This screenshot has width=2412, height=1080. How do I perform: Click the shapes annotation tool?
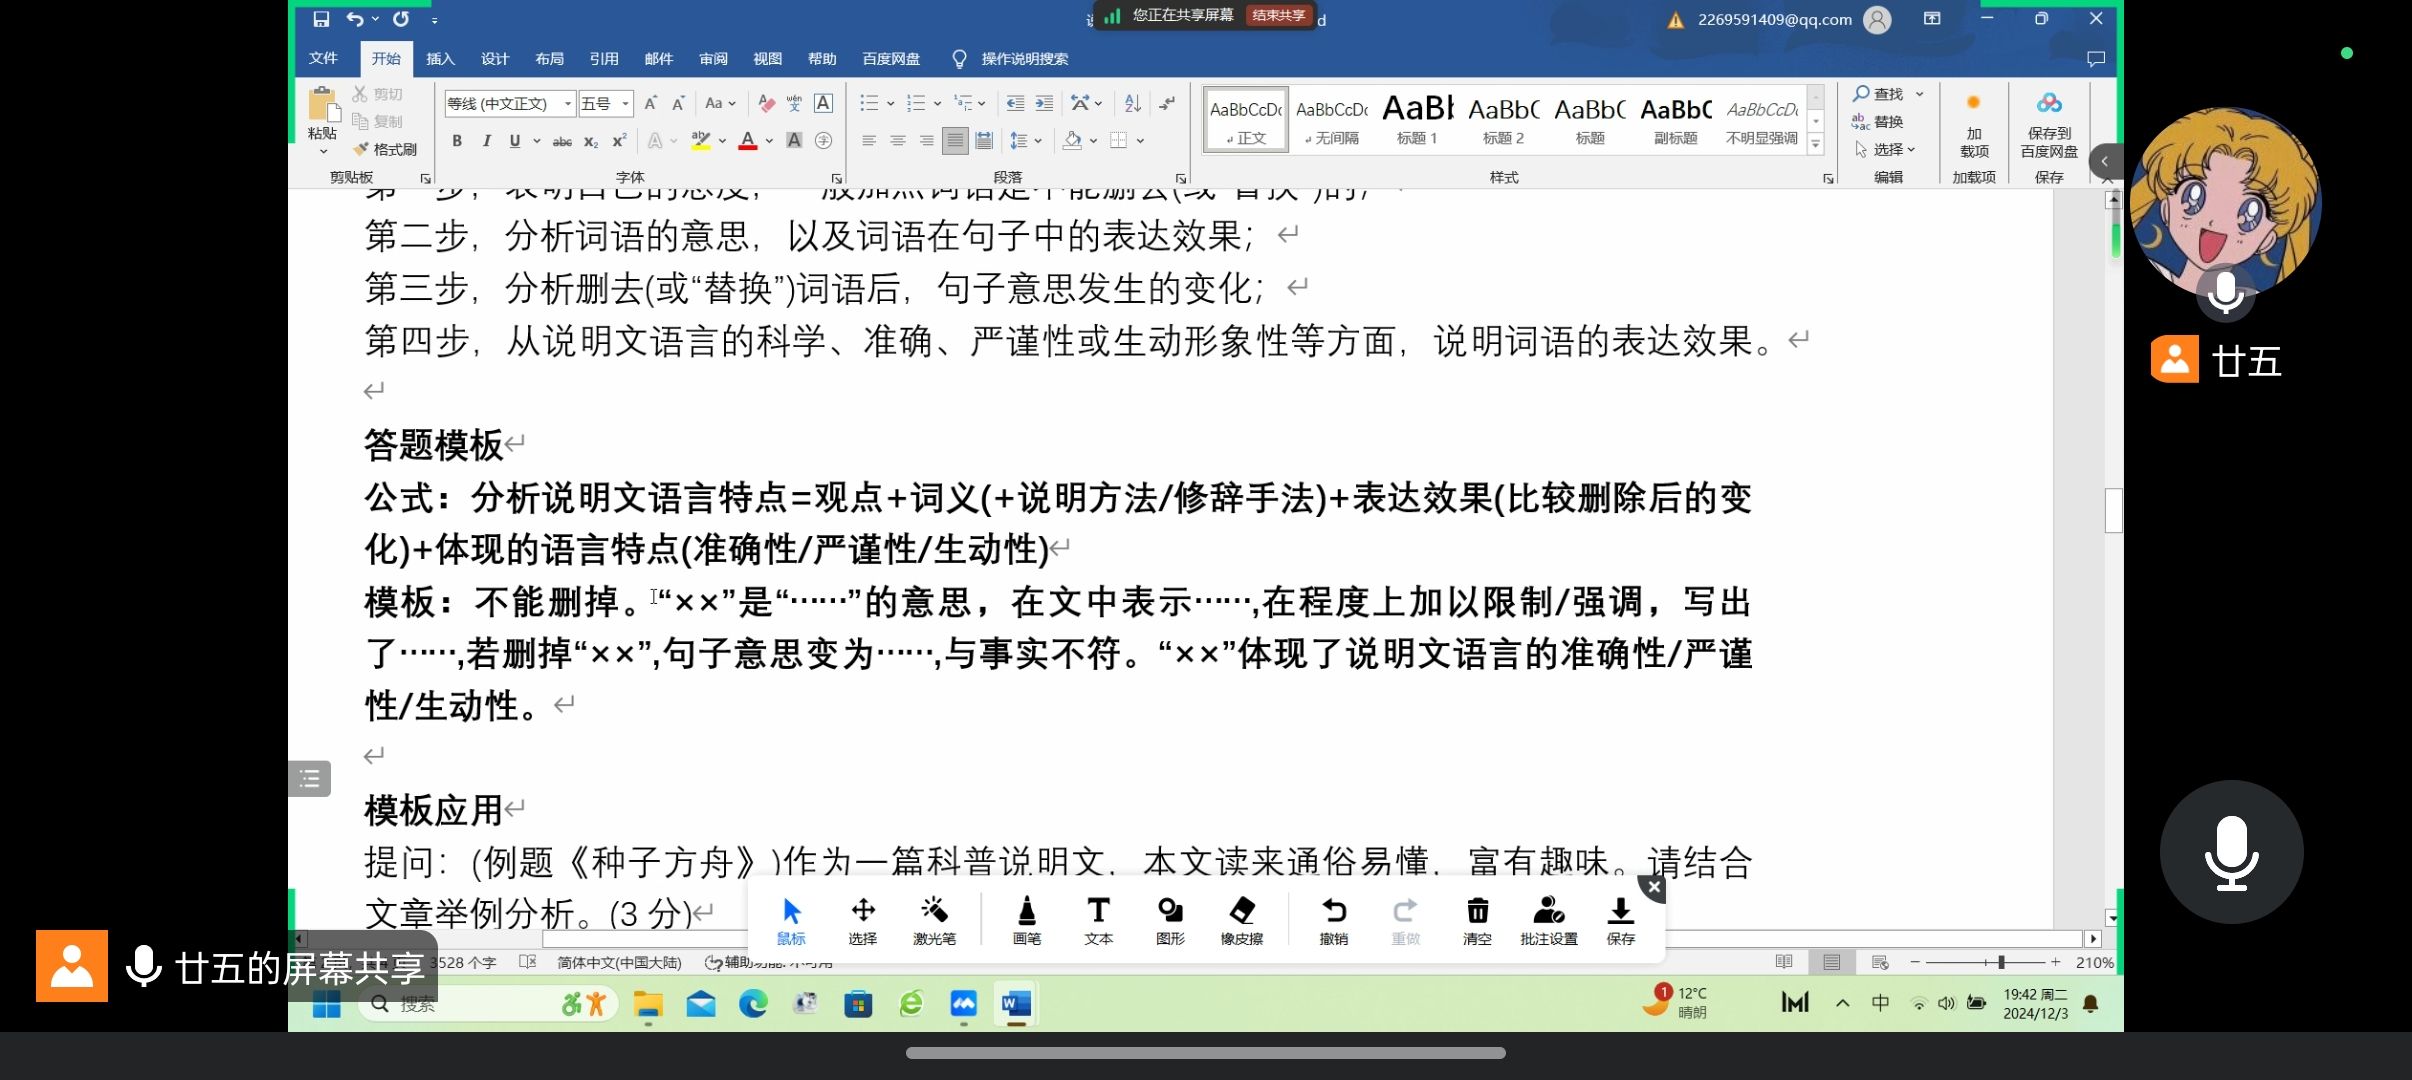(1169, 919)
